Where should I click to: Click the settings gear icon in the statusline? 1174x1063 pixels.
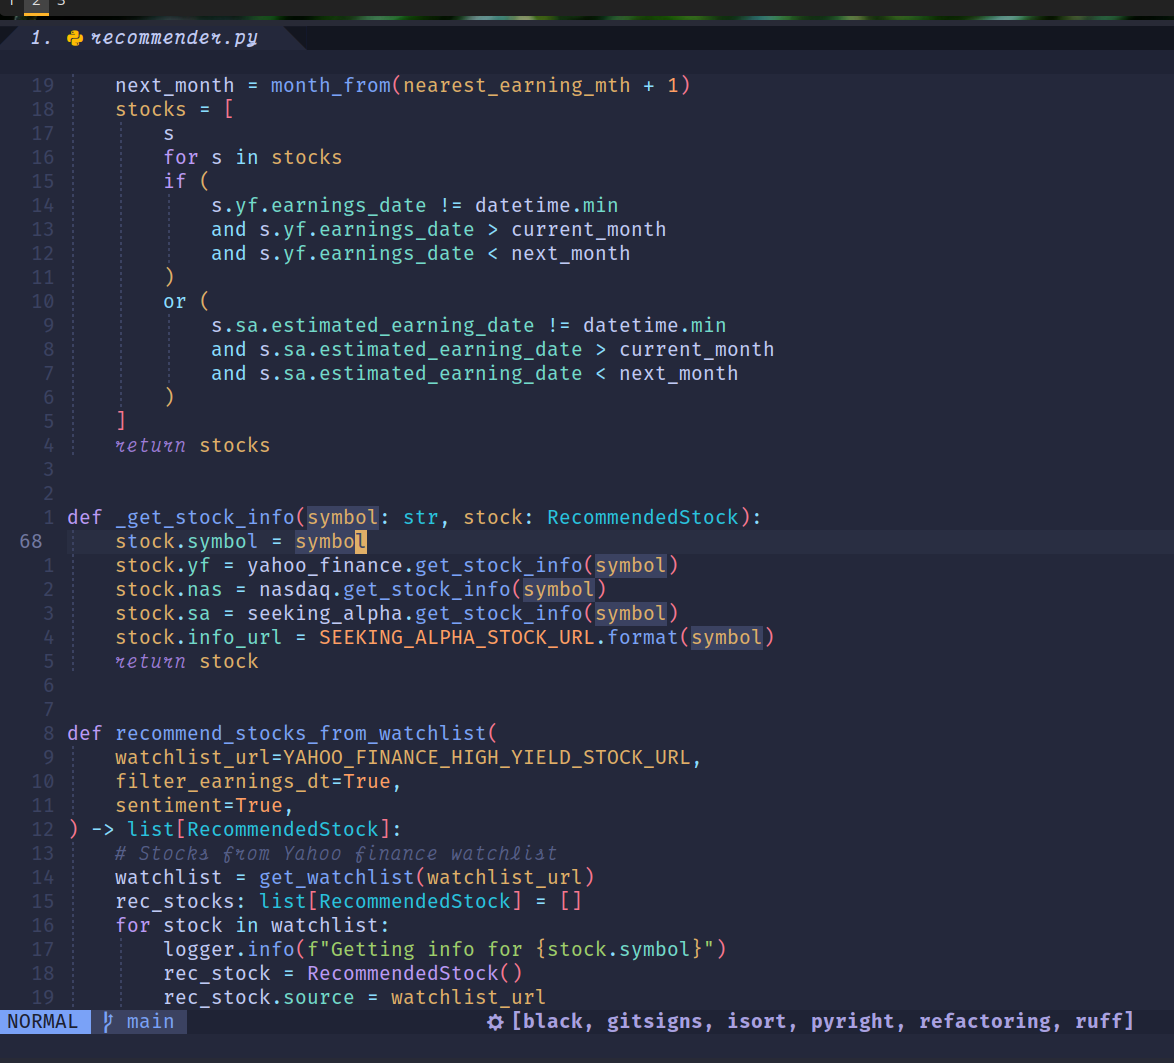pos(495,1021)
